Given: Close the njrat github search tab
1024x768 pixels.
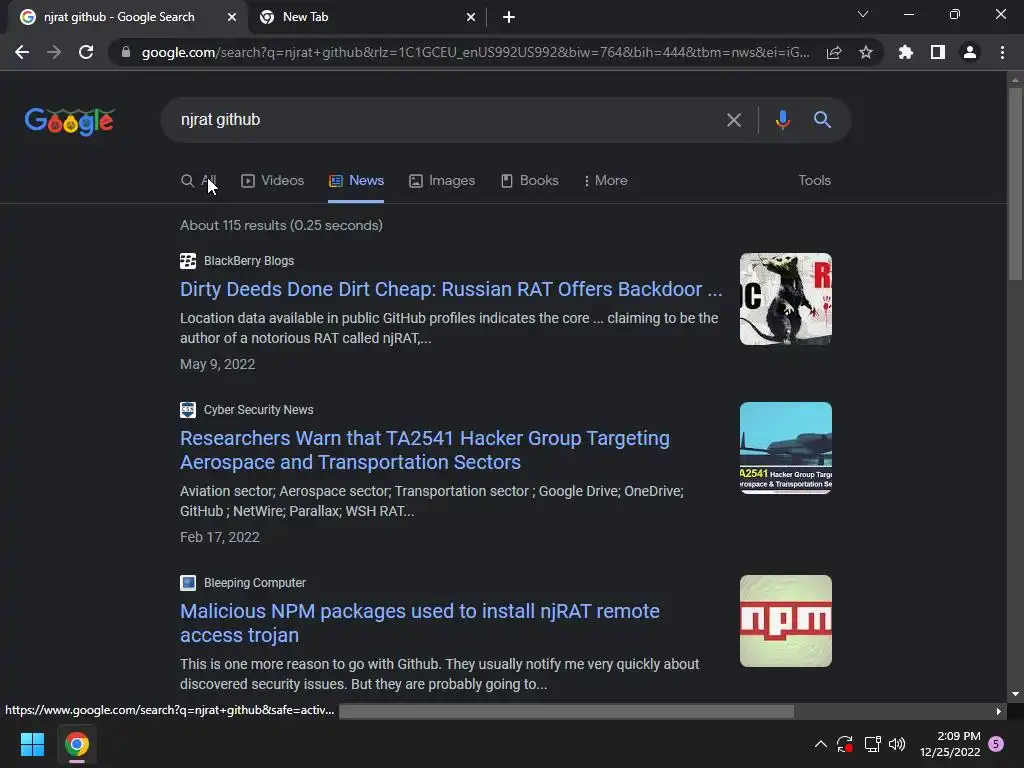Looking at the screenshot, I should (232, 18).
